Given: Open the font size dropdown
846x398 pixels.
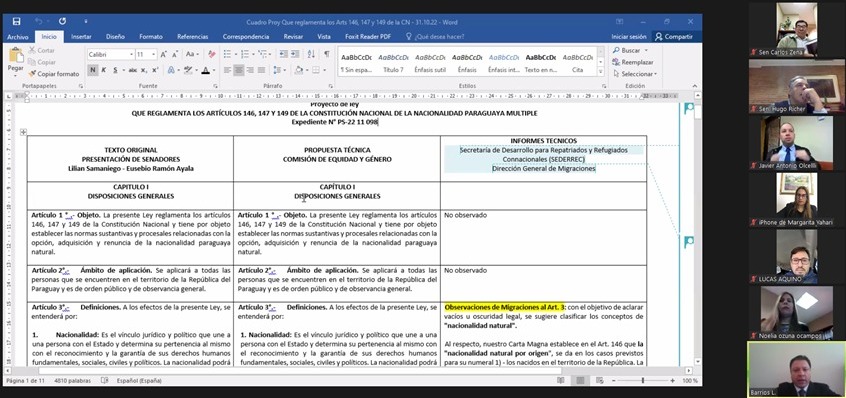Looking at the screenshot, I should click(x=146, y=54).
